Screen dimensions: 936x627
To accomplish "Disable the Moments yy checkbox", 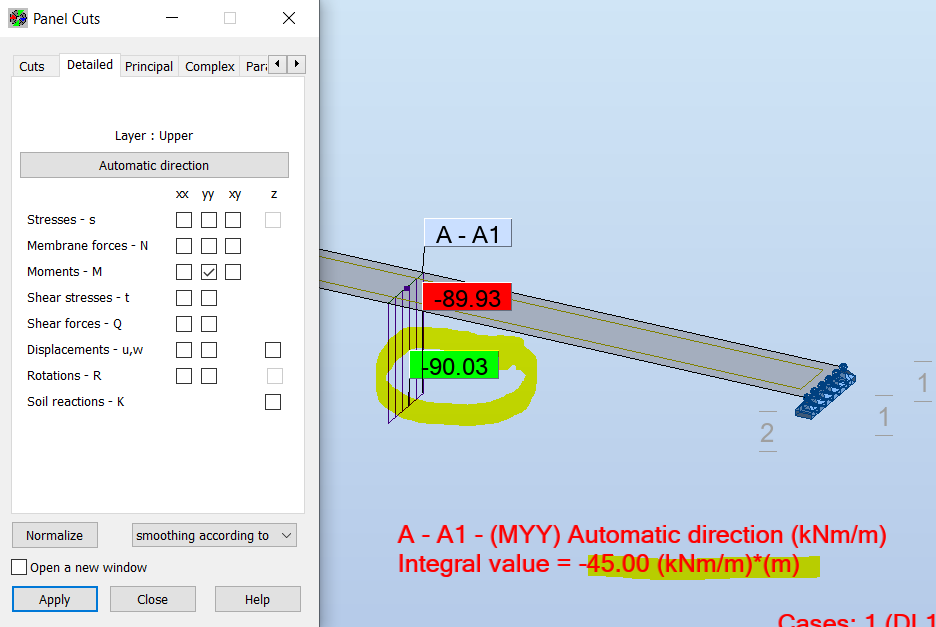I will [x=208, y=271].
